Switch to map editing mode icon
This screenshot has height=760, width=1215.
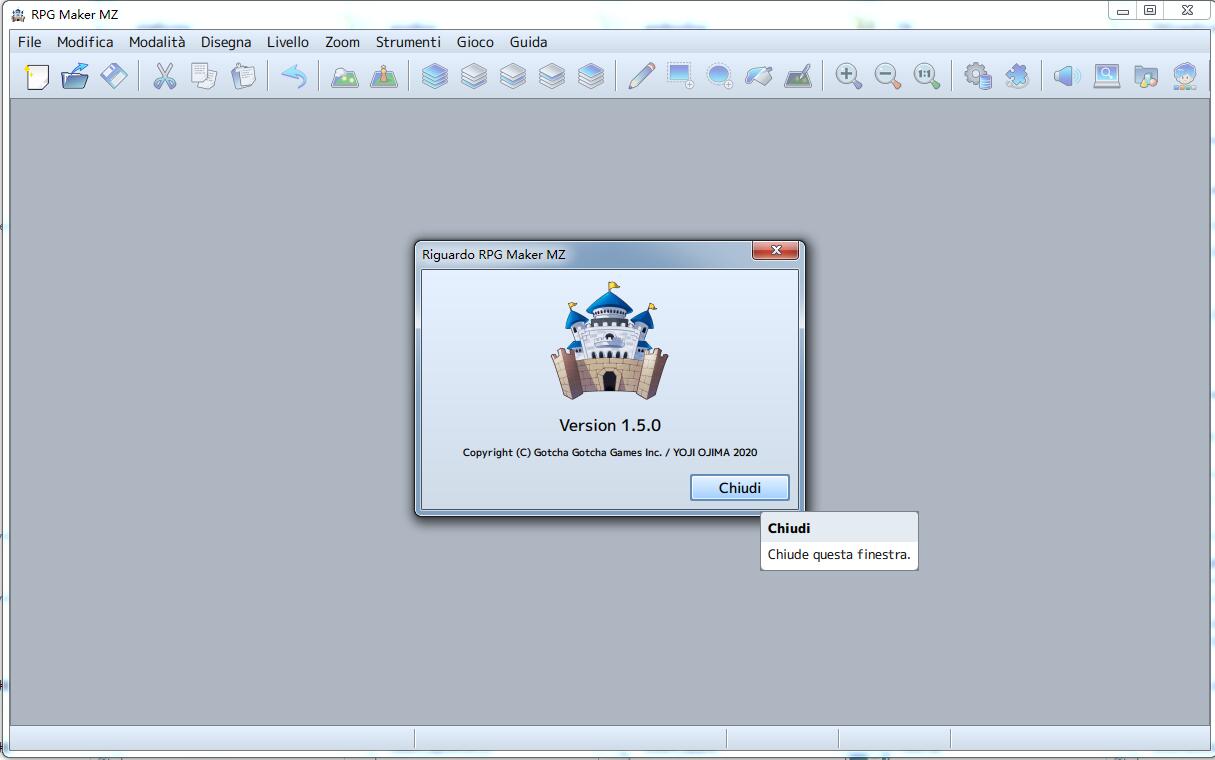coord(345,76)
